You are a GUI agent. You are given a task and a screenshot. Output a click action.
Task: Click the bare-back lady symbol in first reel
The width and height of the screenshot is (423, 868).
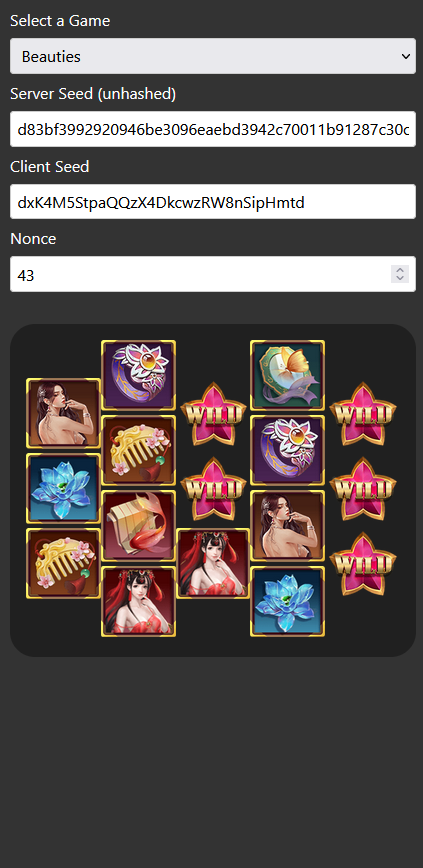click(x=64, y=414)
